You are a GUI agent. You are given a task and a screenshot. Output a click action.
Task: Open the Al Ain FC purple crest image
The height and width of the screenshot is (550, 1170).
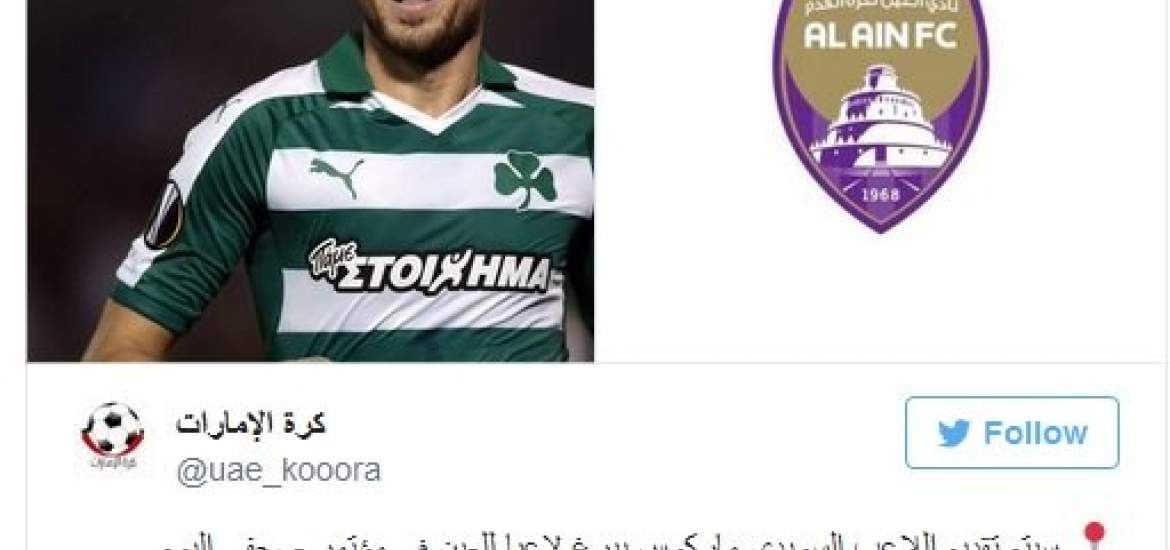880,112
